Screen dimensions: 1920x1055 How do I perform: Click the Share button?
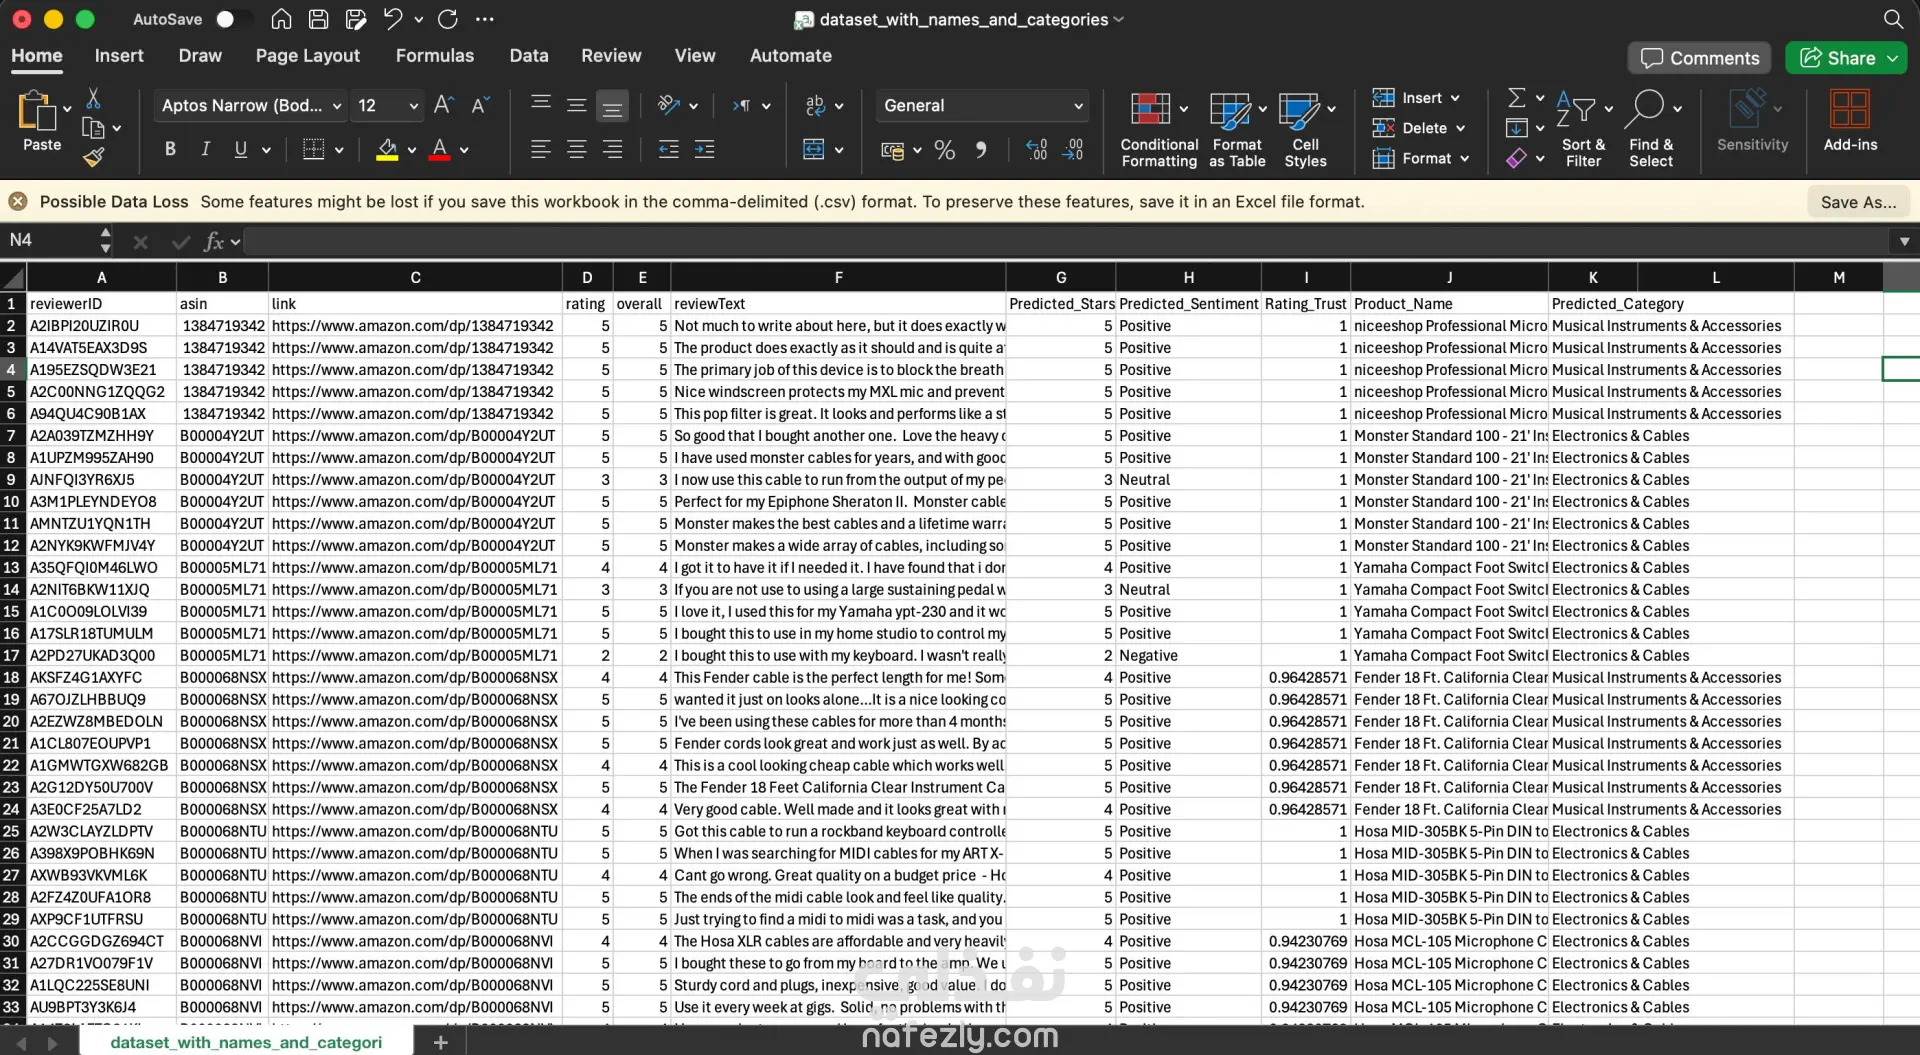1845,58
